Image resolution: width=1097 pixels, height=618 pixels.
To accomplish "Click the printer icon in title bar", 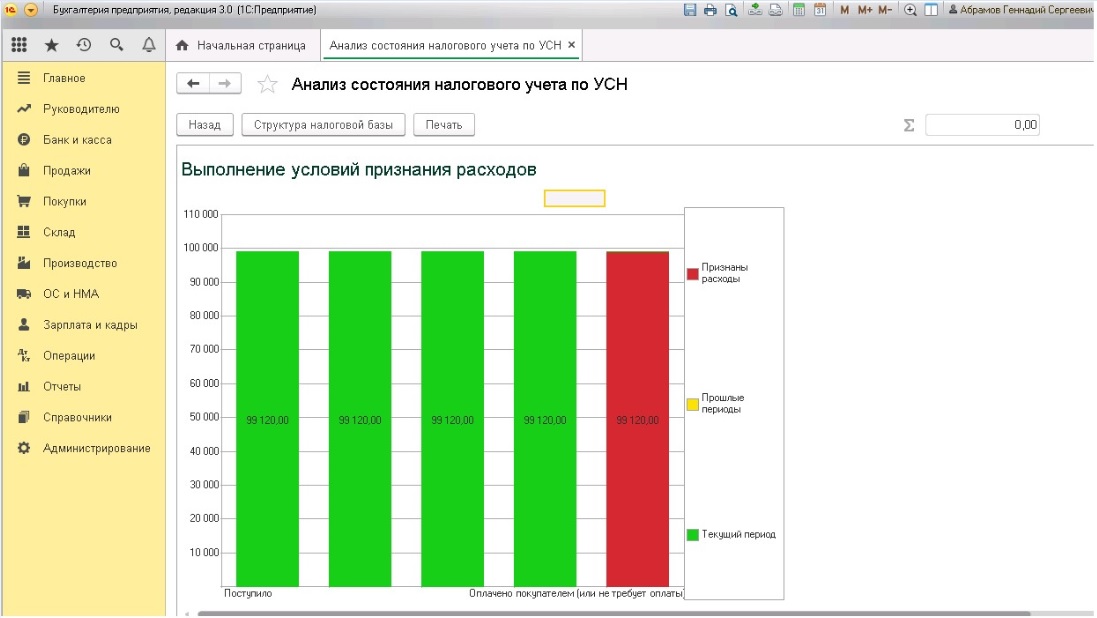I will 710,10.
